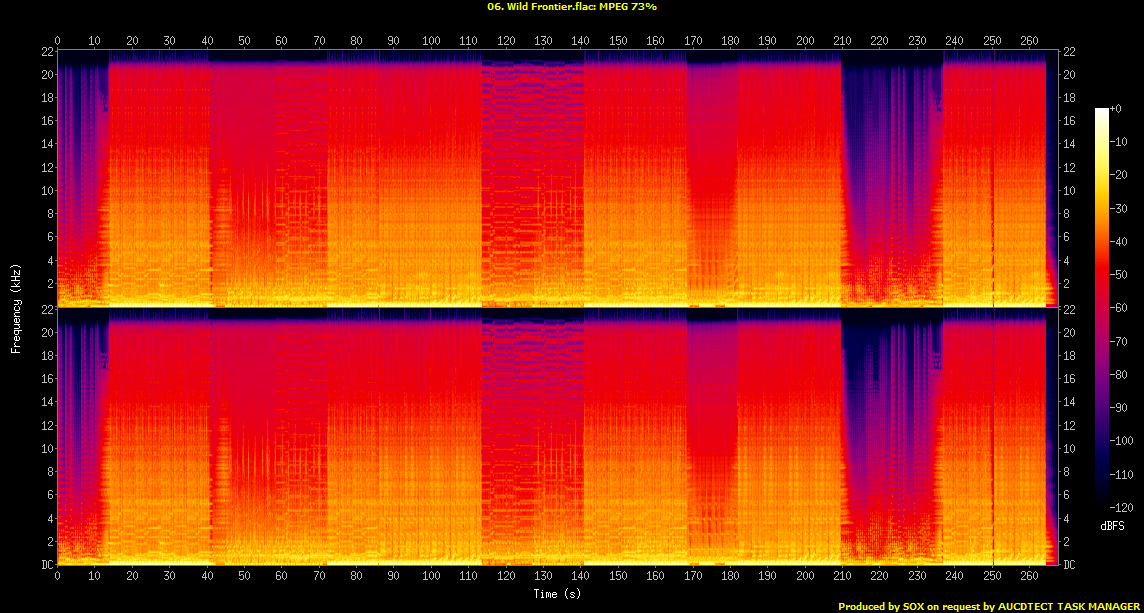Click the 'DC' label at the bottom-left axis
This screenshot has height=613, width=1144.
click(x=46, y=565)
